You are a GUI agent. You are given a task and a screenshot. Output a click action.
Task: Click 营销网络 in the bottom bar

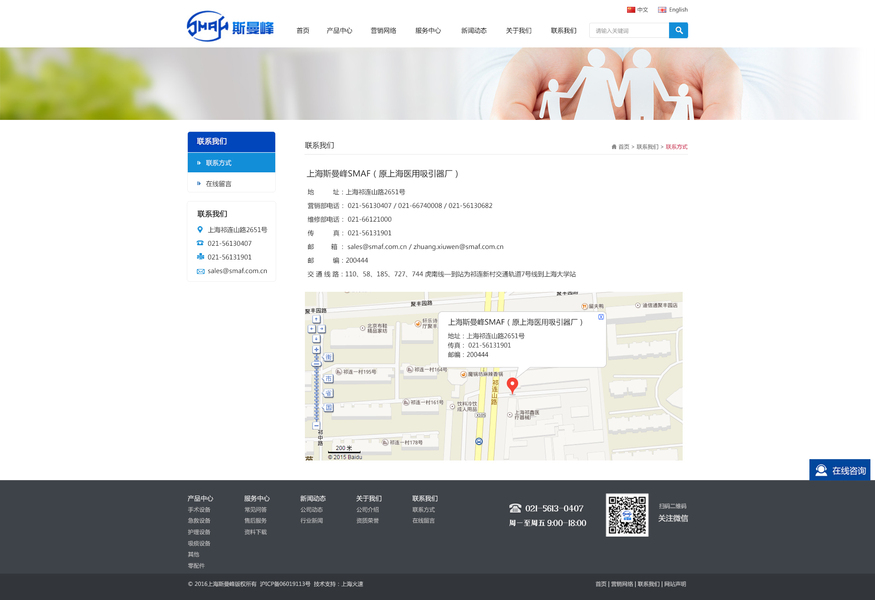622,584
